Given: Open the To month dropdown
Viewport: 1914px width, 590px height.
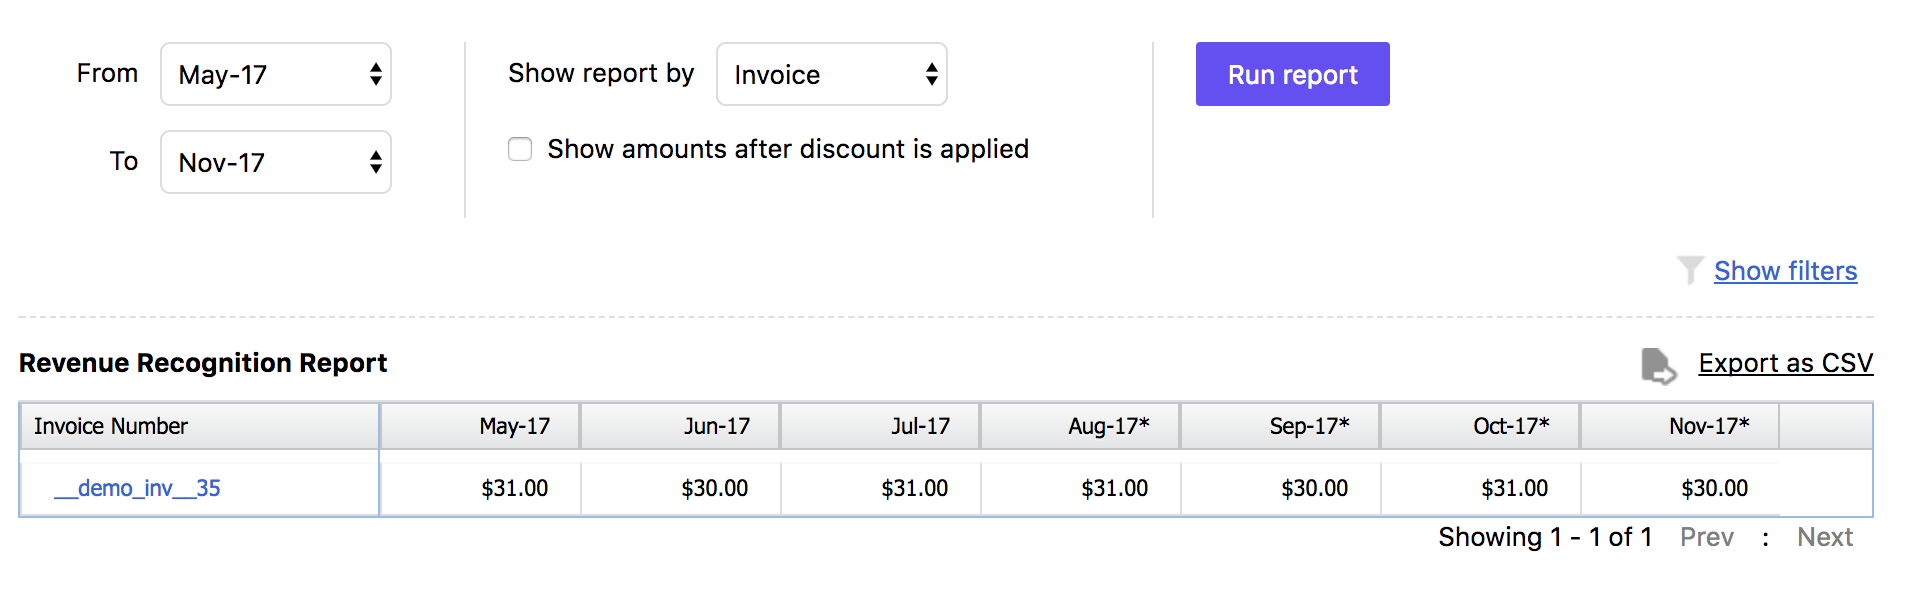Looking at the screenshot, I should point(276,162).
